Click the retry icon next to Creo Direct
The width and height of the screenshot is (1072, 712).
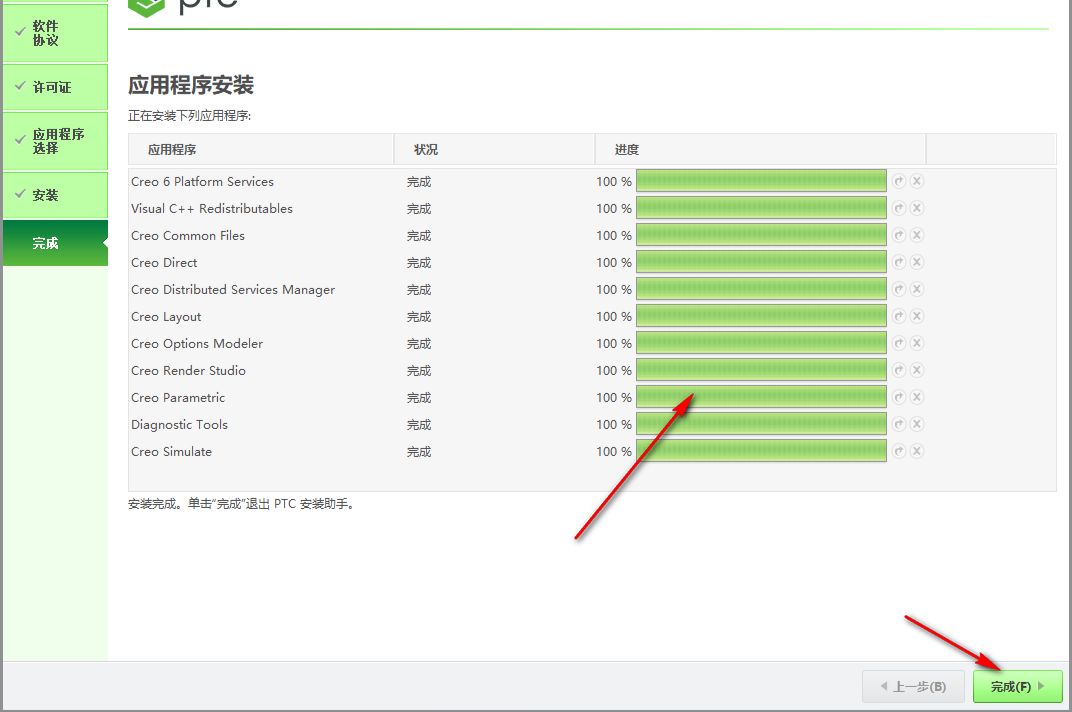click(x=899, y=262)
